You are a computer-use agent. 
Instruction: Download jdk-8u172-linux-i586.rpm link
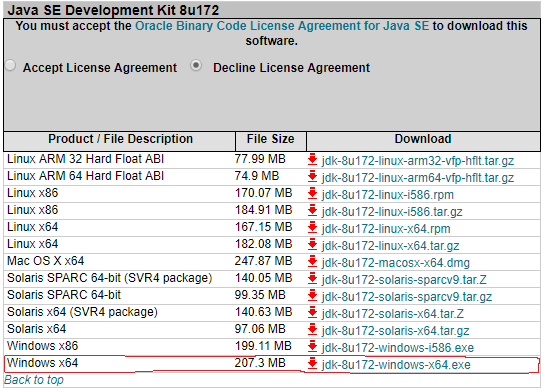pyautogui.click(x=388, y=195)
